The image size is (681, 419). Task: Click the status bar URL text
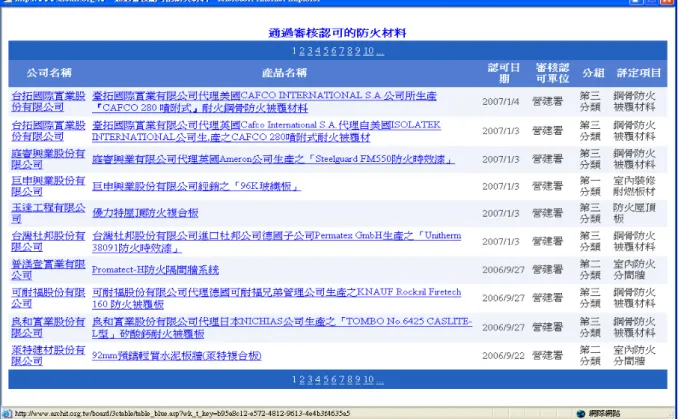click(182, 413)
